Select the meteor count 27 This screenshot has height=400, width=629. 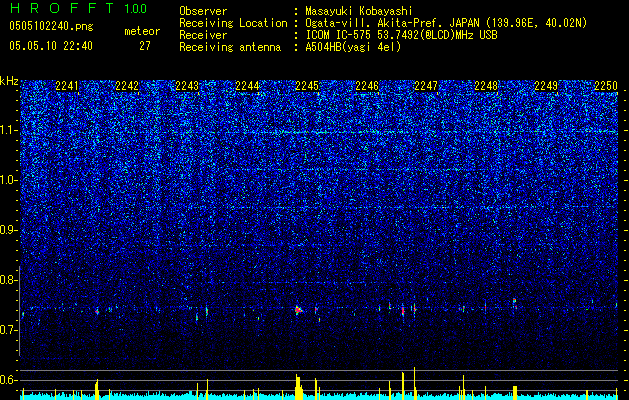145,46
